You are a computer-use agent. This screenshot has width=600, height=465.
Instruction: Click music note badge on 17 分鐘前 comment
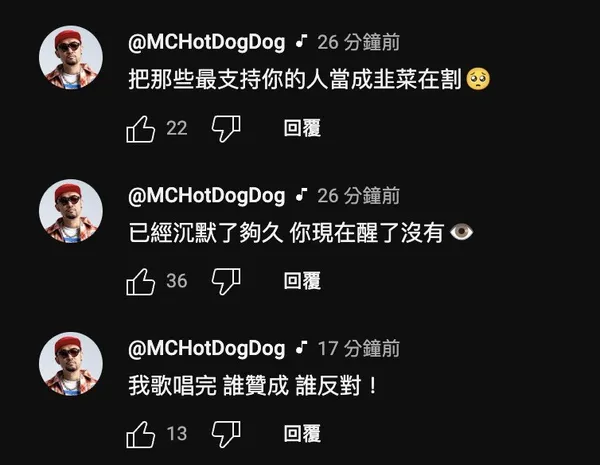(x=302, y=347)
